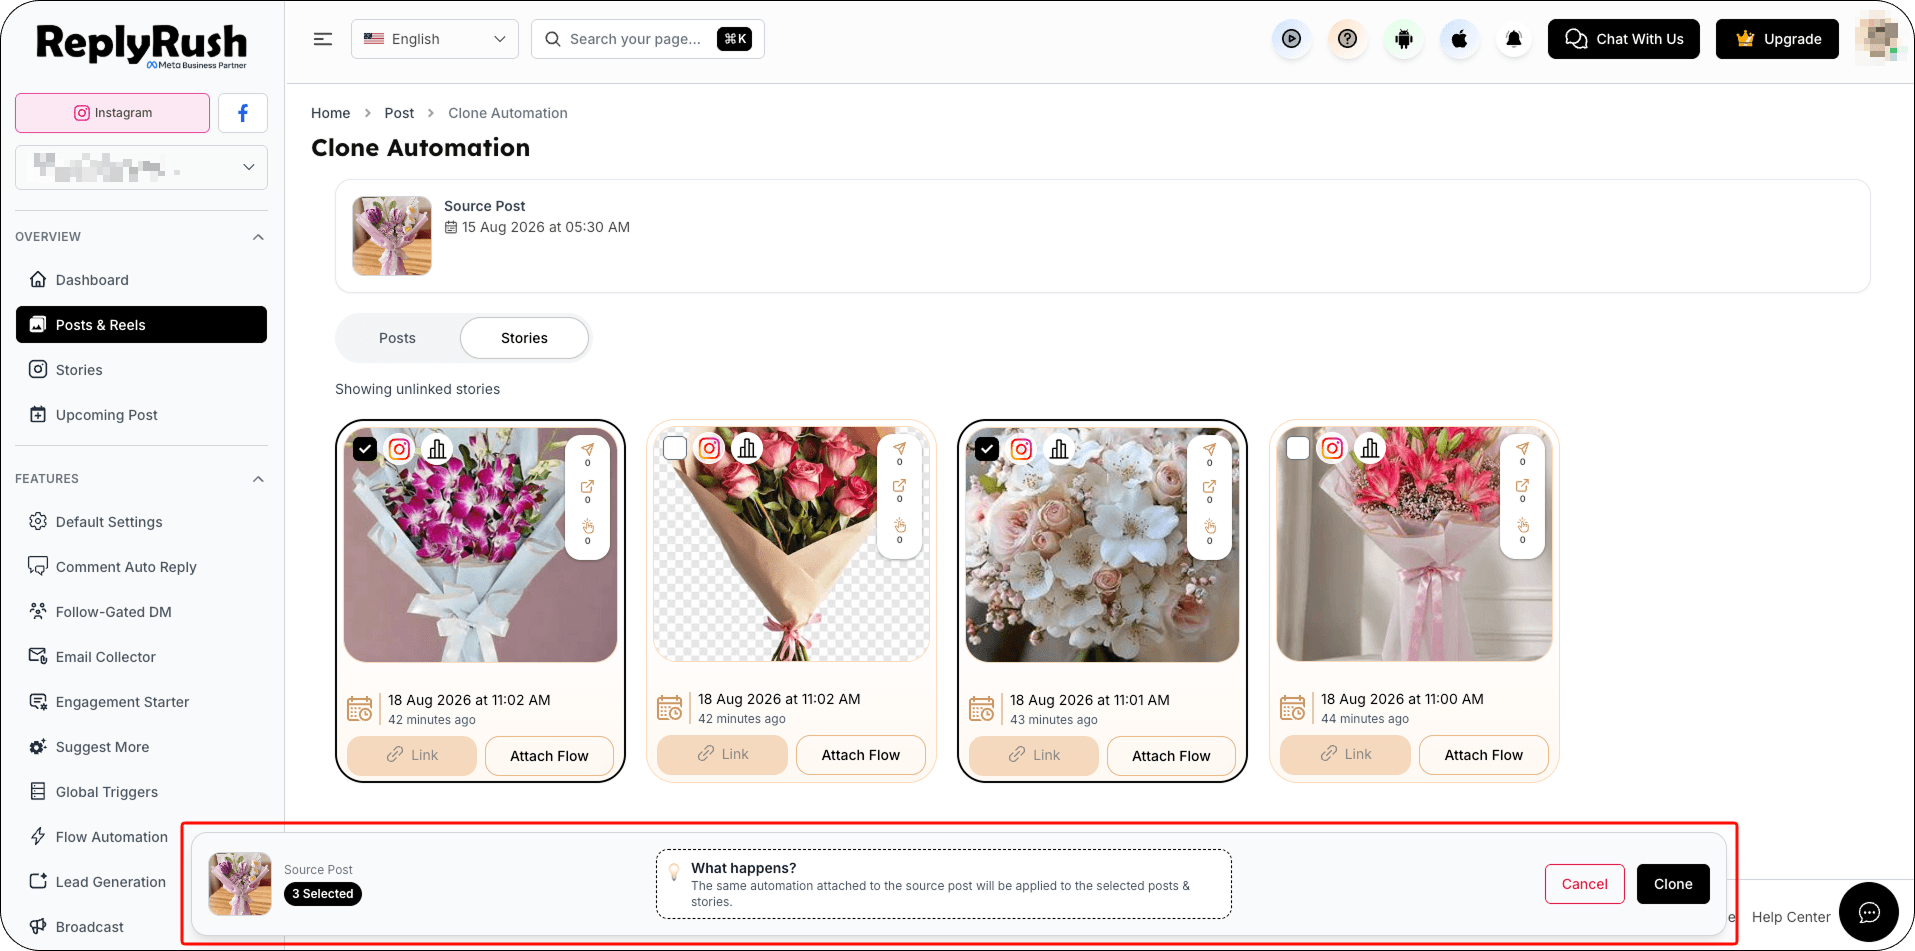
Task: Click the share arrow icon on 11:01 AM story
Action: pos(1209,449)
